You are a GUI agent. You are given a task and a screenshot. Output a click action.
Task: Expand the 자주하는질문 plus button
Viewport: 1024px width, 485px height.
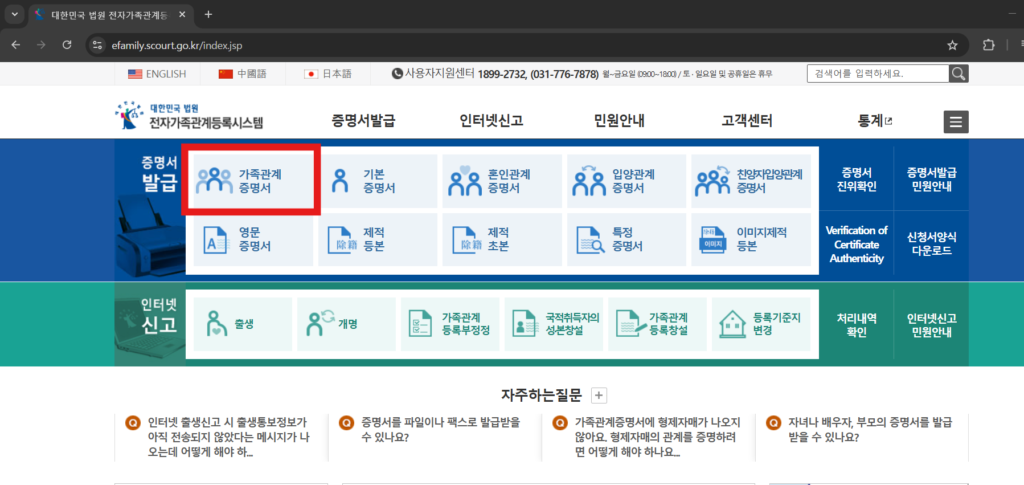[x=599, y=395]
